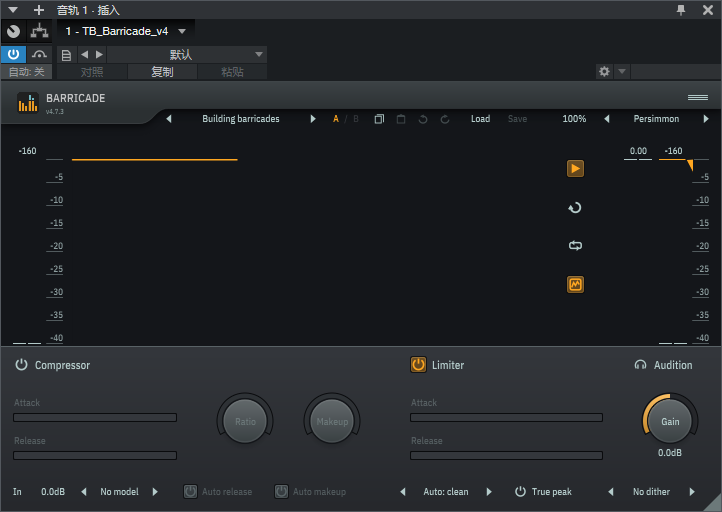Screen dimensions: 722x512
Task: Select the A state tab
Action: point(336,119)
